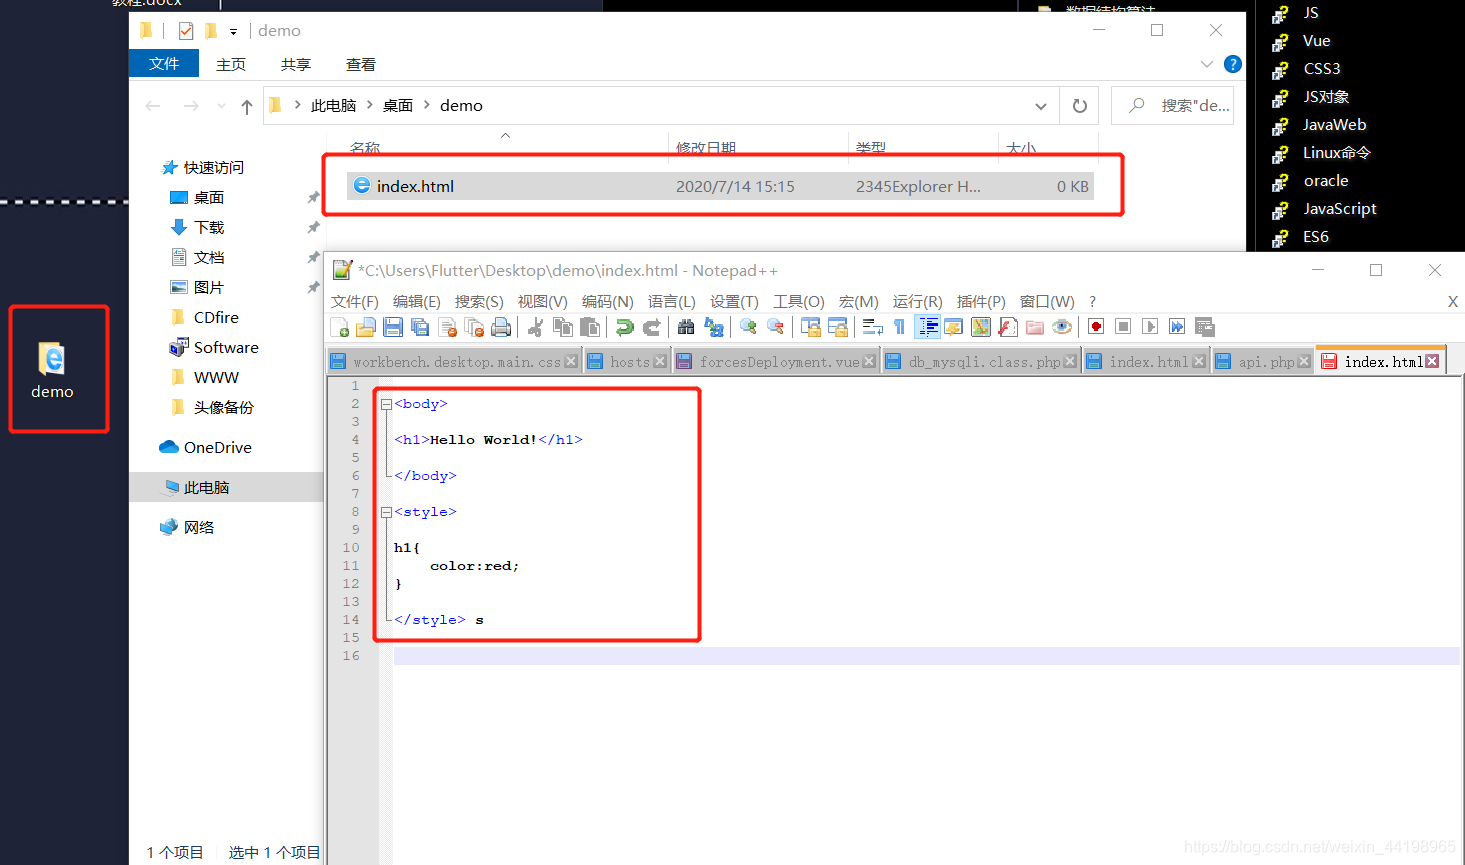
Task: Click the Undo icon in Notepad++
Action: coord(625,326)
